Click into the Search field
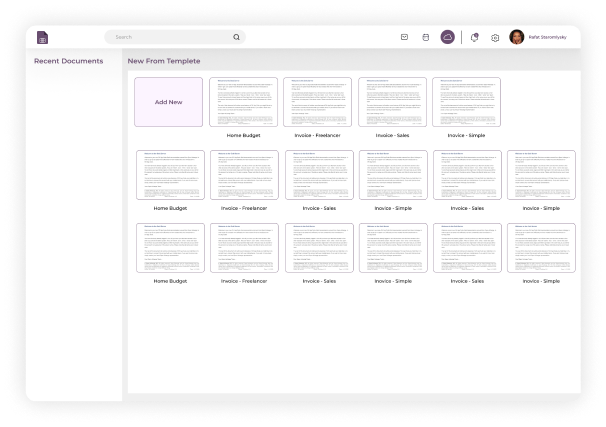This screenshot has width=606, height=427. [x=170, y=37]
